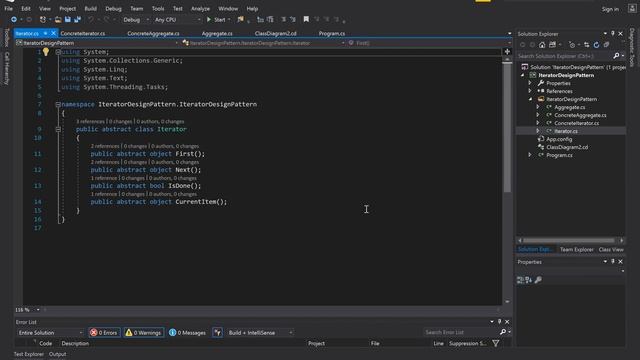
Task: Click Show All Files icon in Solution Explorer
Action: 607,45
